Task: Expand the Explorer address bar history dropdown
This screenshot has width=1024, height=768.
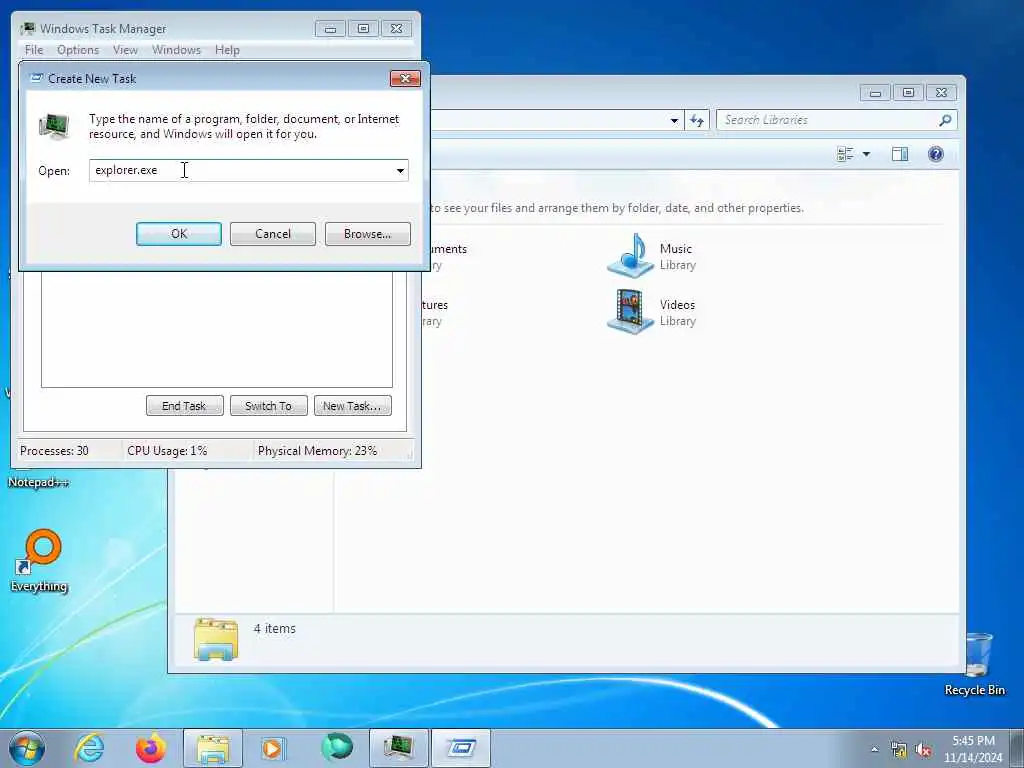Action: (x=674, y=121)
